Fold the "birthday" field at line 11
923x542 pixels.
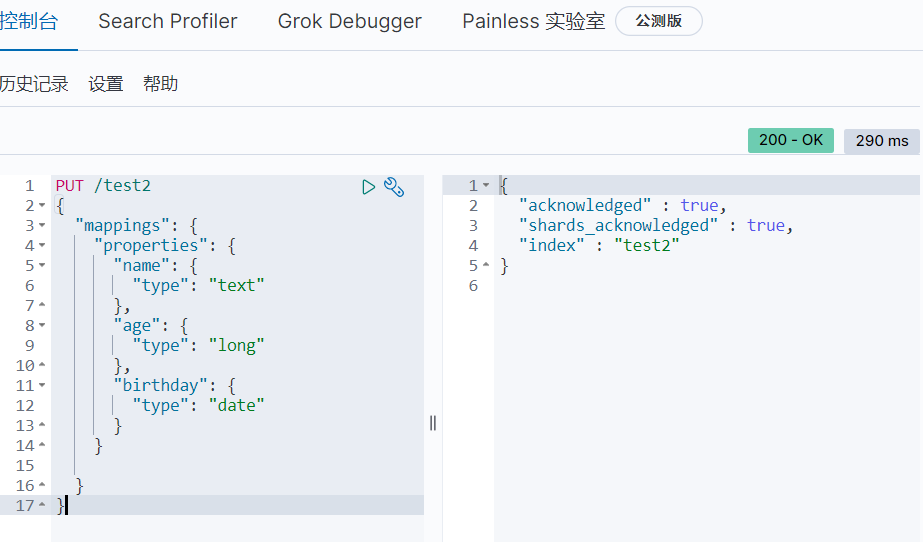click(x=42, y=386)
